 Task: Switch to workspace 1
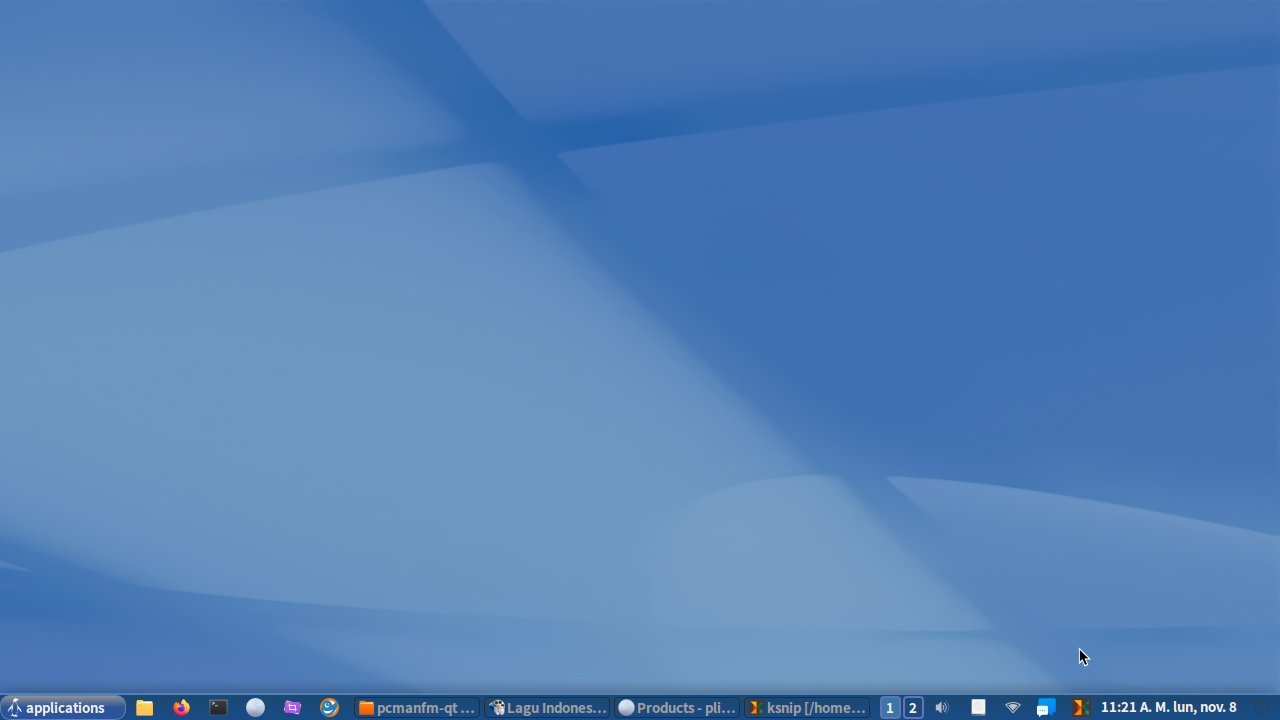click(x=890, y=707)
